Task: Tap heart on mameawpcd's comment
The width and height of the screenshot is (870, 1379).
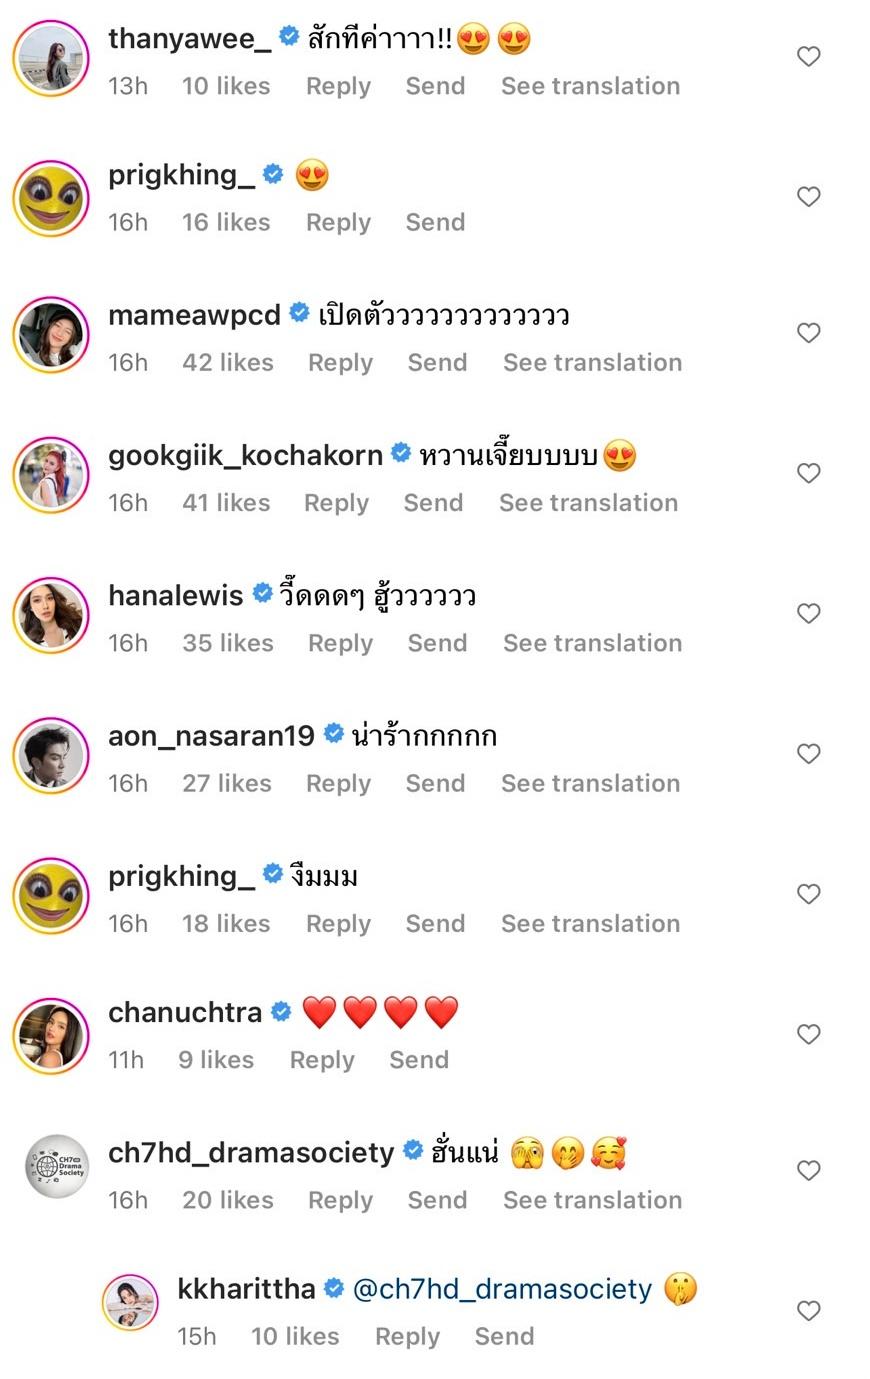Action: [x=808, y=333]
